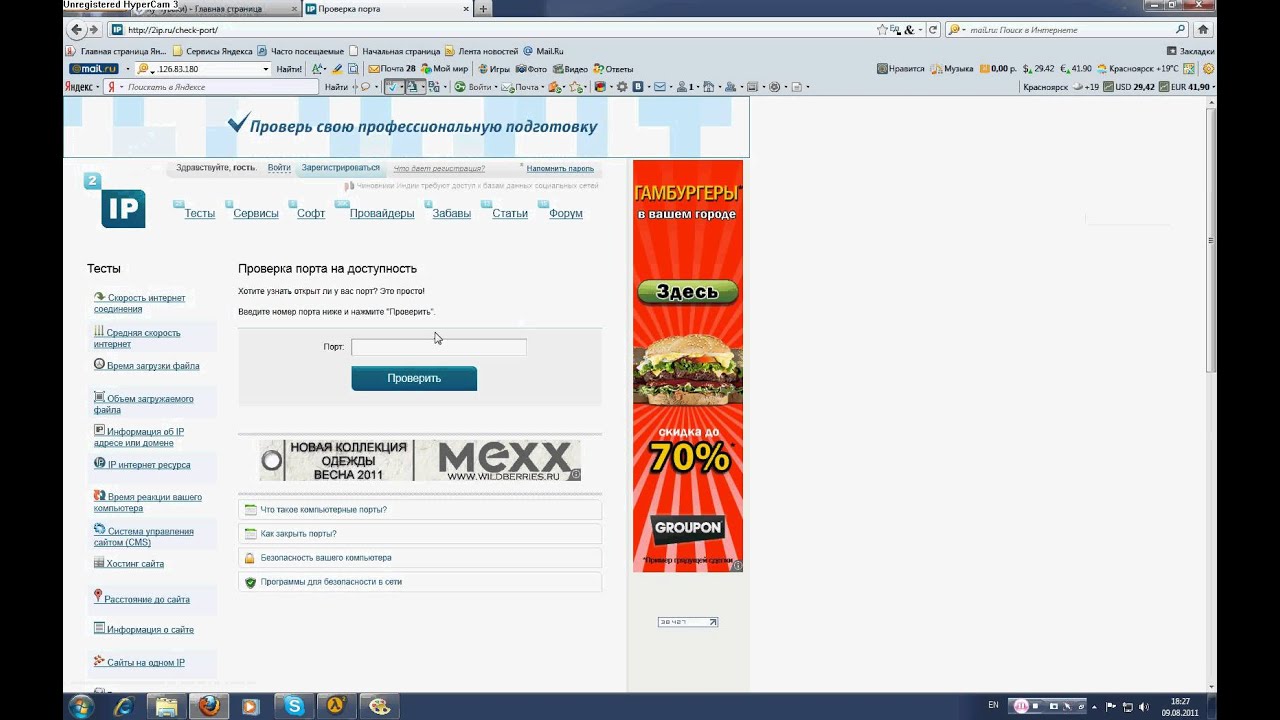Open the 'Лента новостей' bookmark
The width and height of the screenshot is (1280, 720).
[481, 51]
